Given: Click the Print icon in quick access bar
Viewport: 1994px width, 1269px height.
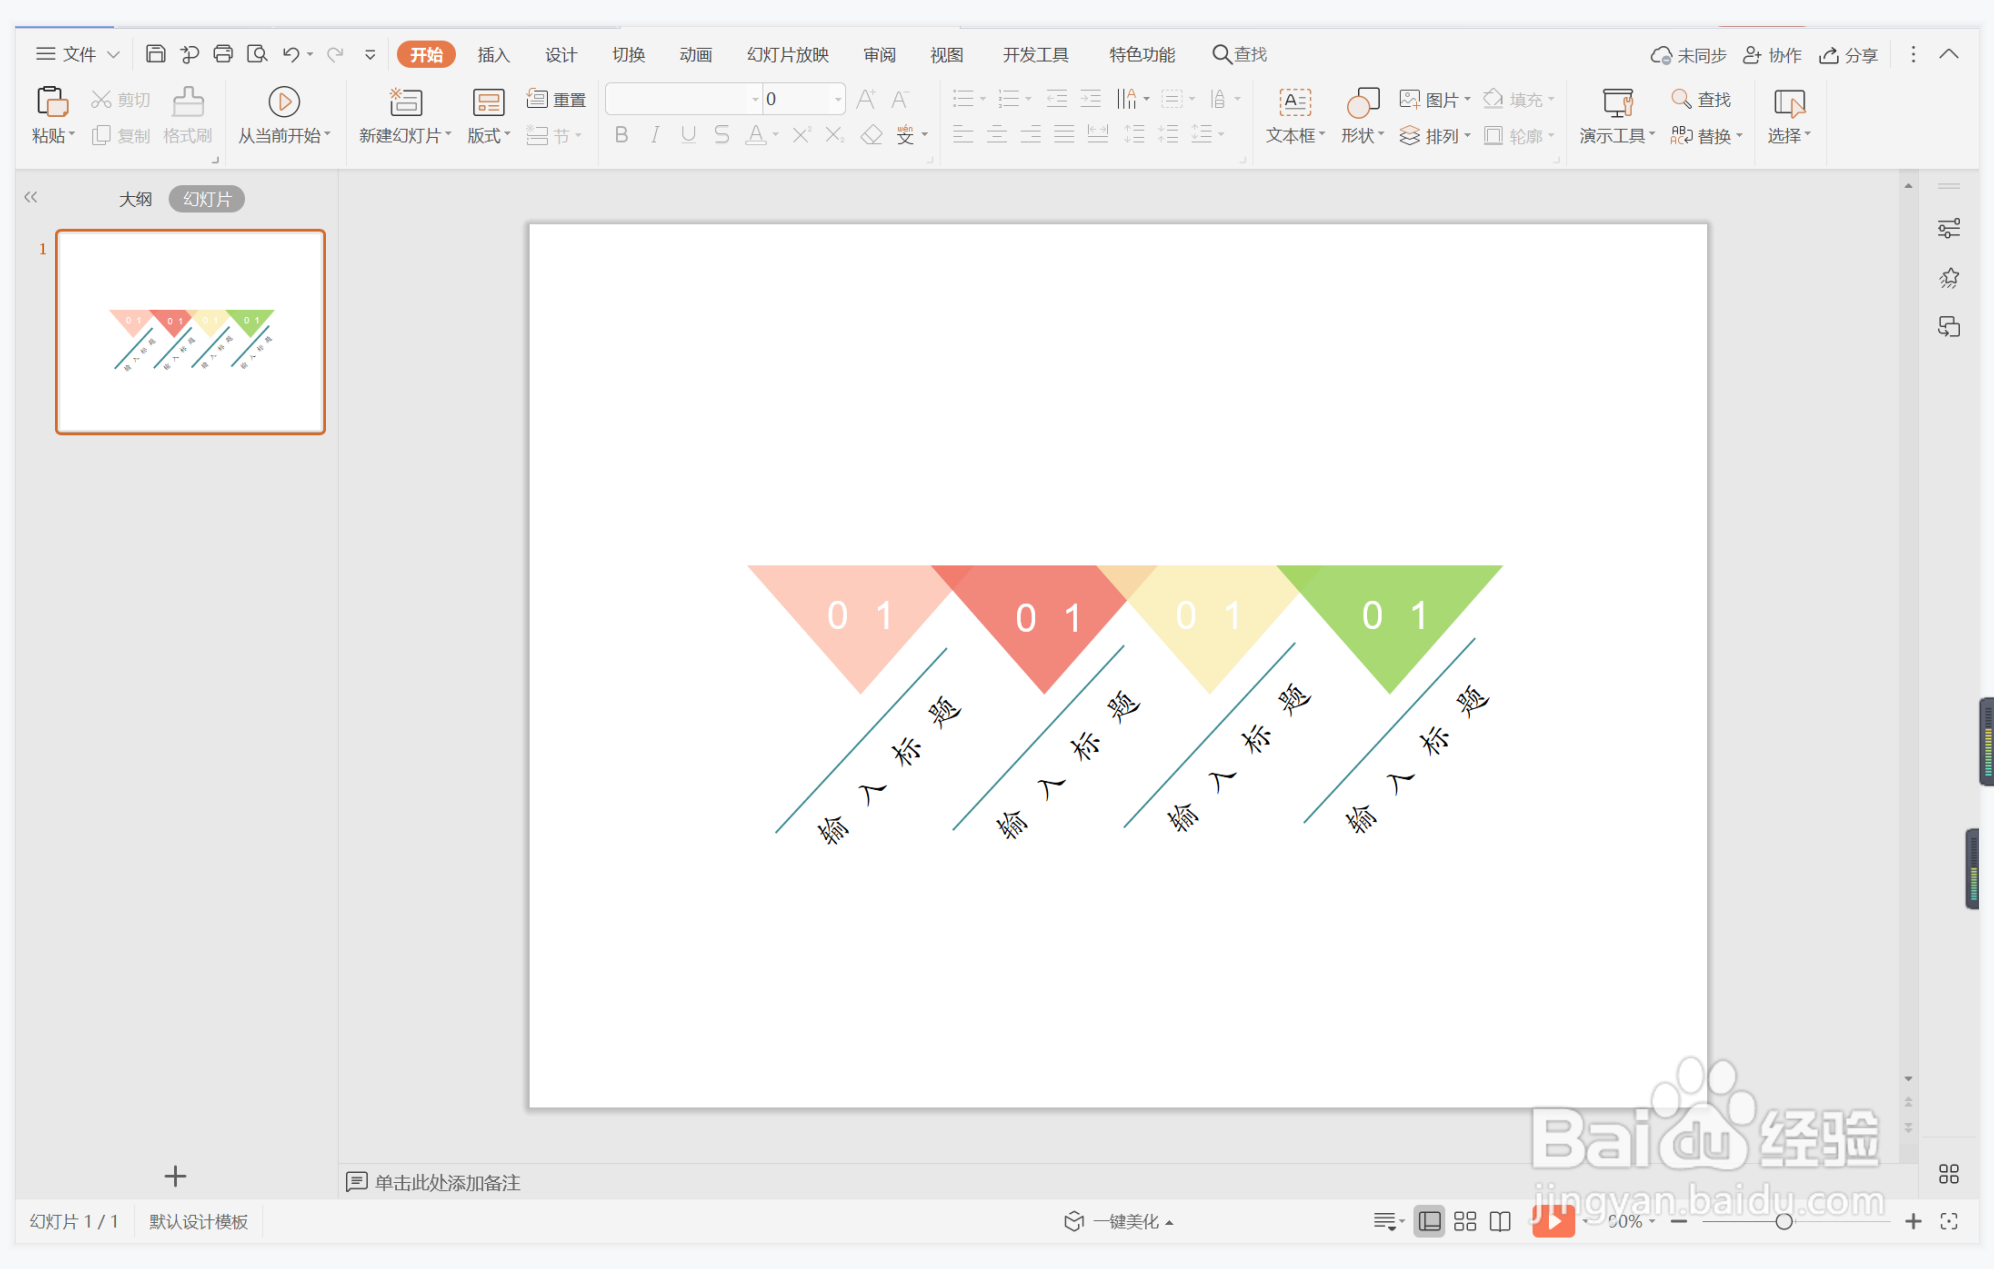Looking at the screenshot, I should tap(223, 54).
